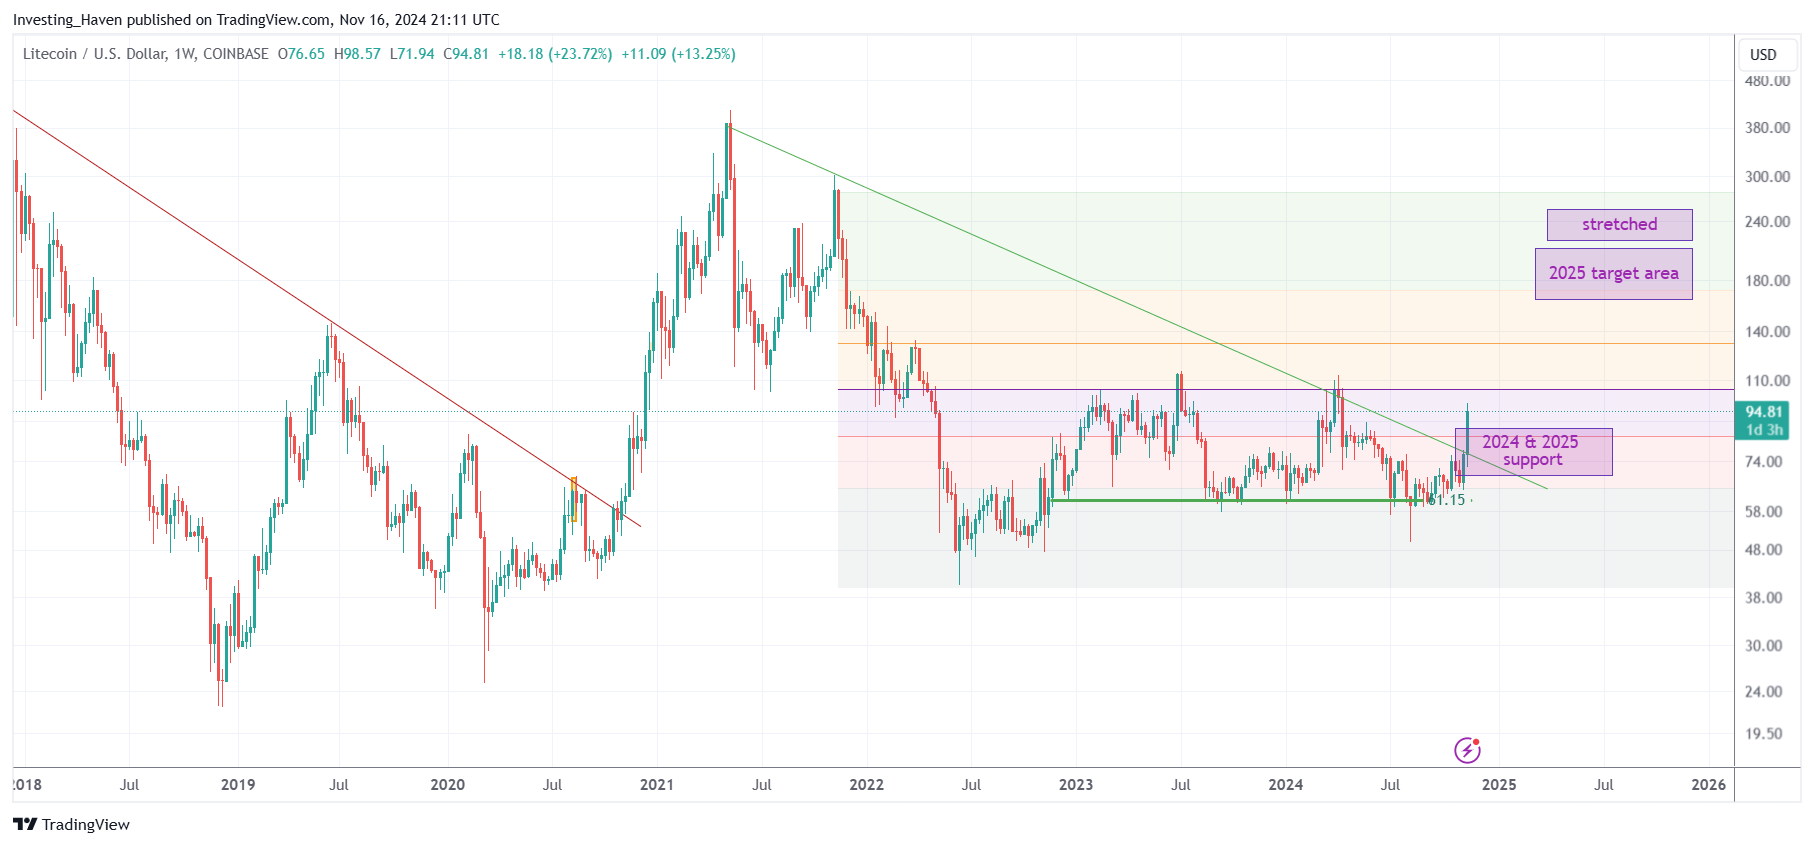Click the 2024 label on time axis

(x=1285, y=785)
